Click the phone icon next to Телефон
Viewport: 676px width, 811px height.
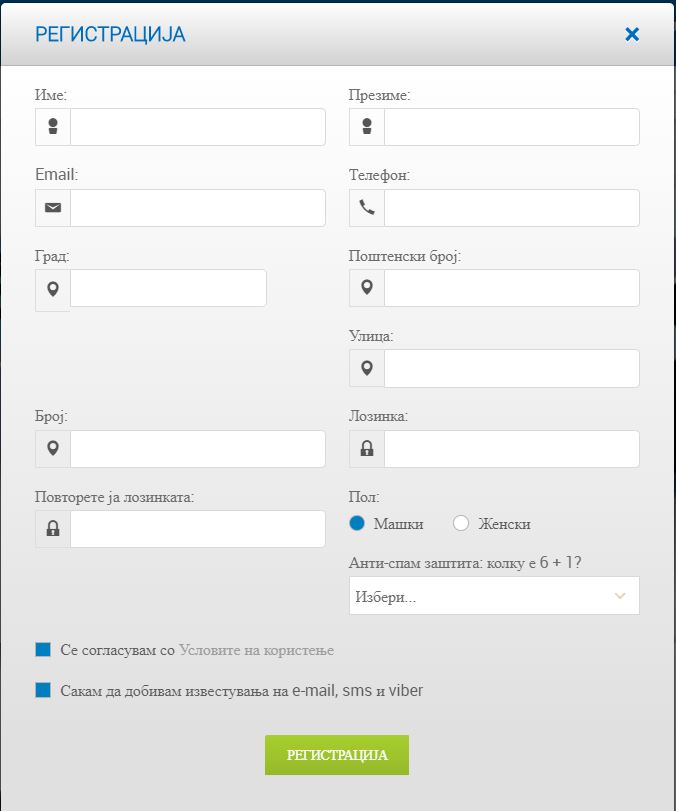[367, 207]
